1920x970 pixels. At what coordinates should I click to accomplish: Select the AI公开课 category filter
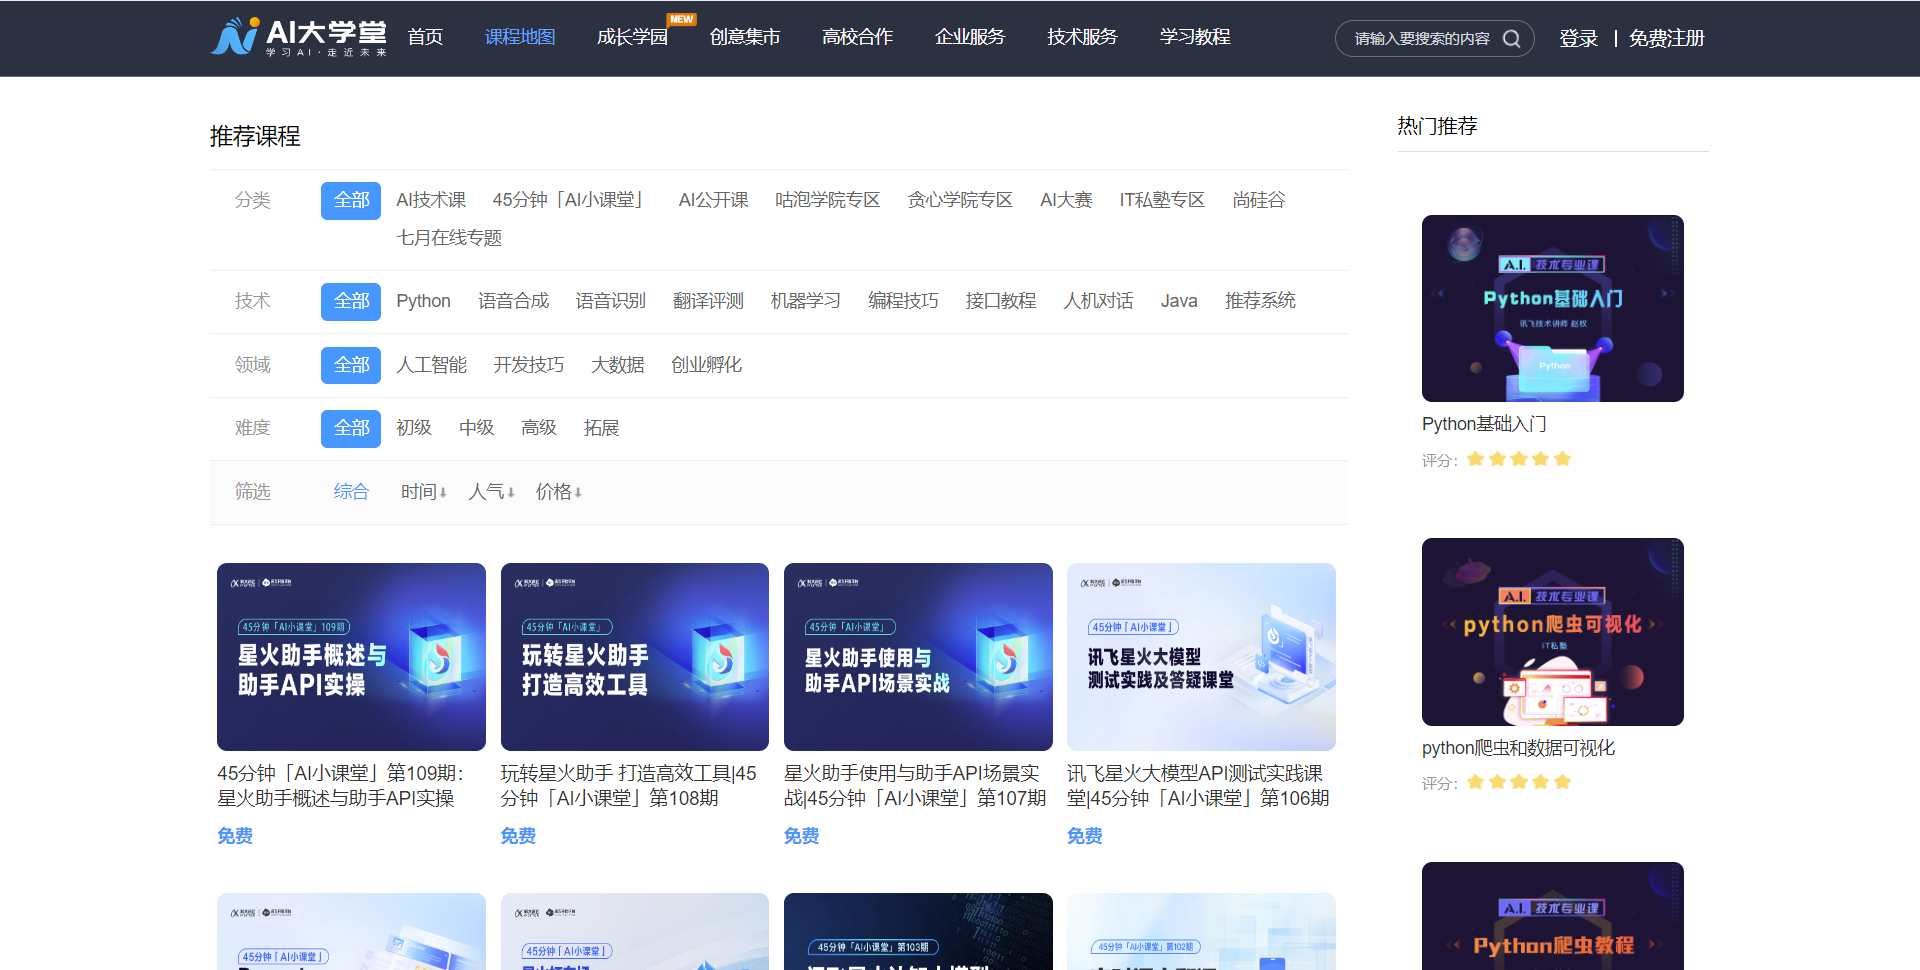pyautogui.click(x=713, y=200)
